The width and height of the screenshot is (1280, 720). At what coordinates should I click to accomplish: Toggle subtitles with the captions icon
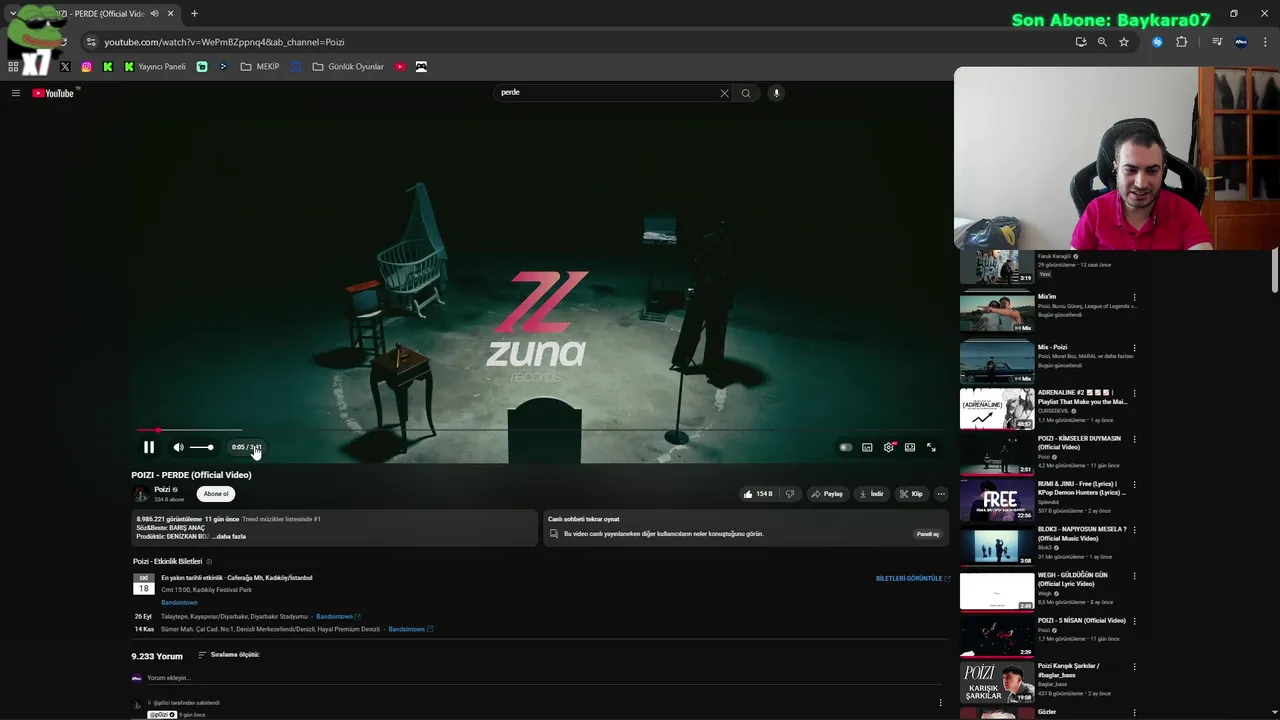[x=867, y=447]
